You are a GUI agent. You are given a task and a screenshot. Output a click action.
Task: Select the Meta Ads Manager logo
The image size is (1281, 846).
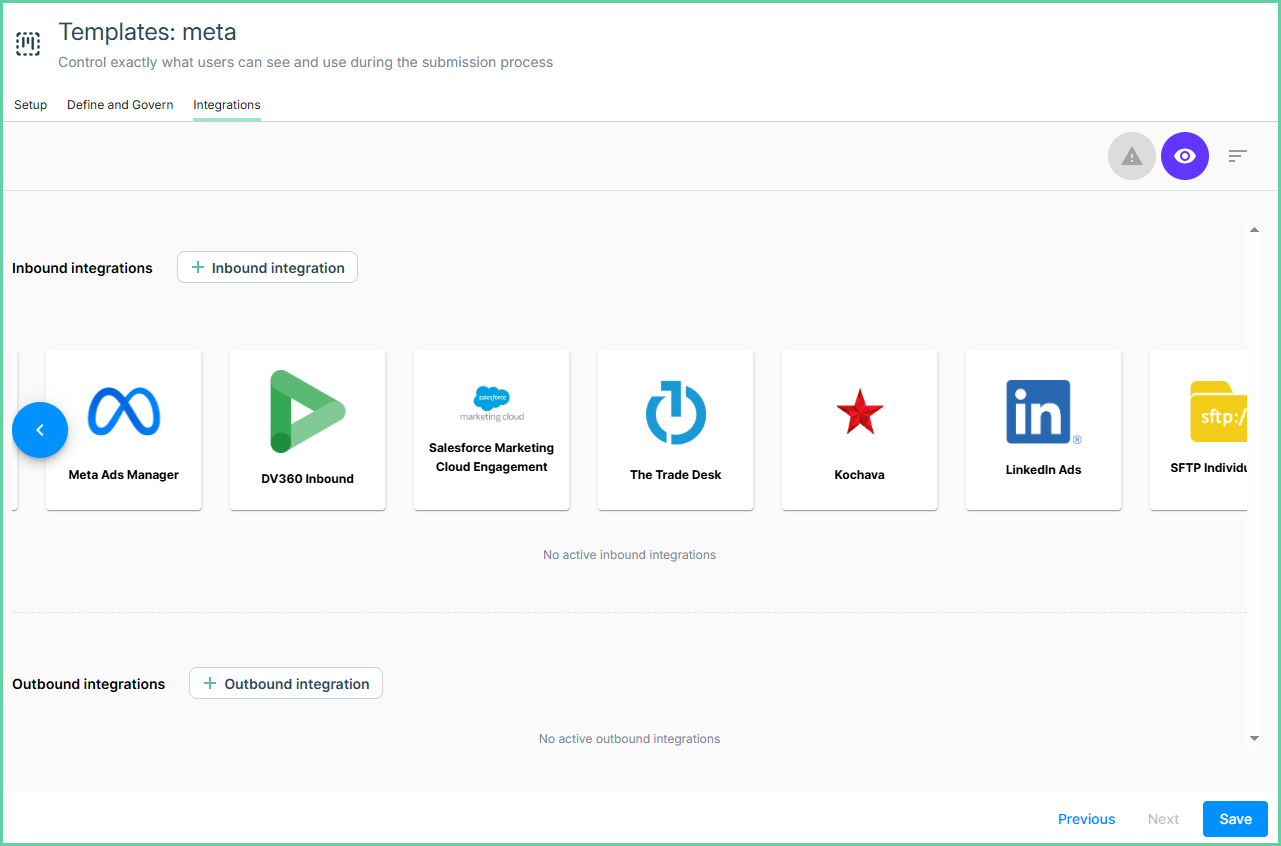tap(124, 411)
